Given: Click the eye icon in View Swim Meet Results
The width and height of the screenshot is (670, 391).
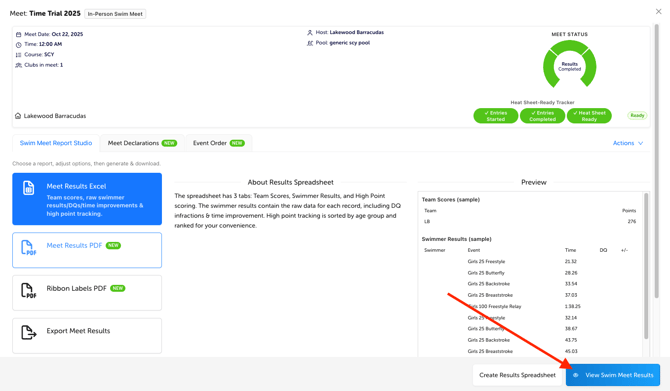Looking at the screenshot, I should [x=576, y=375].
